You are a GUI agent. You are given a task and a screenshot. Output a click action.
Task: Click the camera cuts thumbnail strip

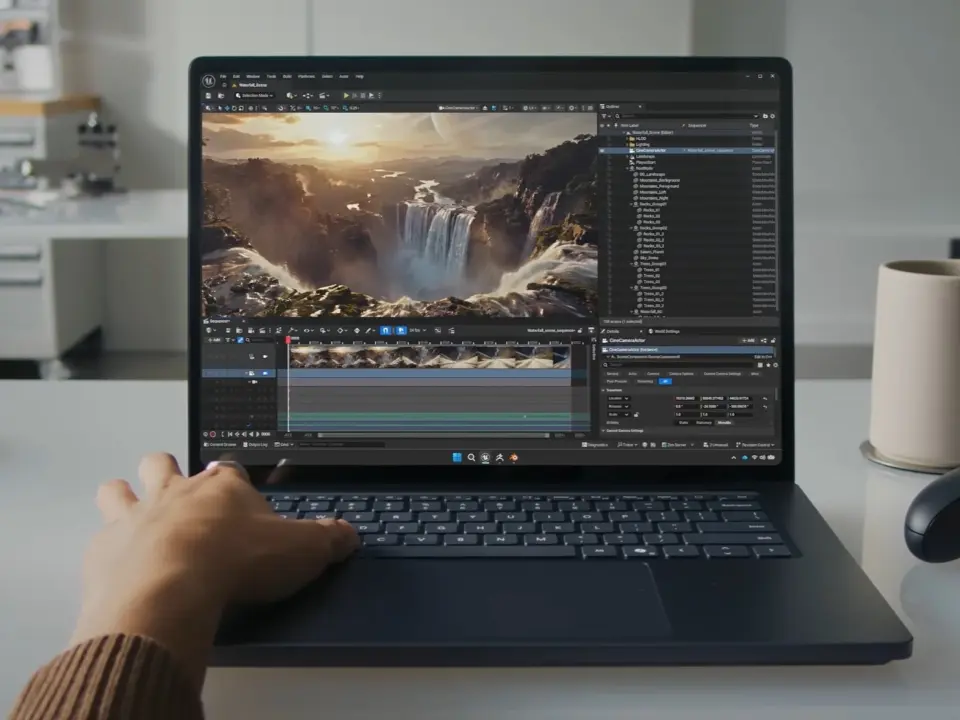[430, 356]
